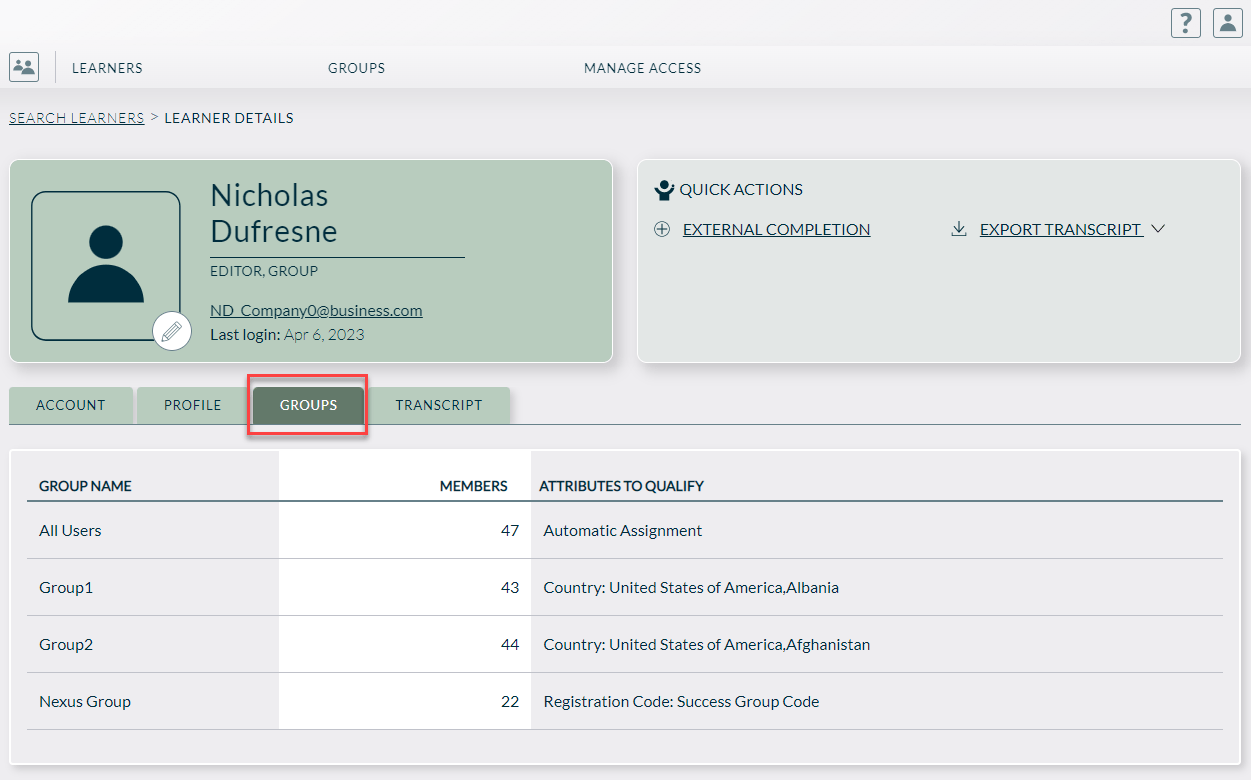The height and width of the screenshot is (780, 1251).
Task: Open the help question mark icon
Action: pos(1186,23)
